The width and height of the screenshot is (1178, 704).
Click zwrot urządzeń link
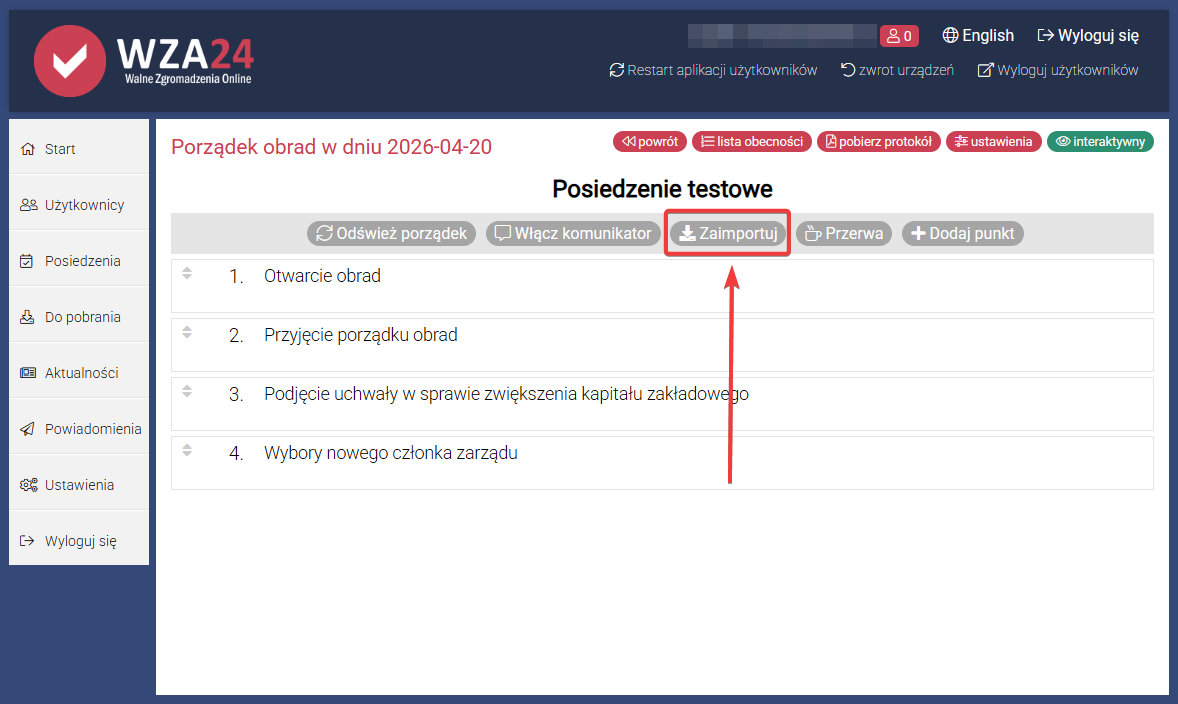pos(897,70)
